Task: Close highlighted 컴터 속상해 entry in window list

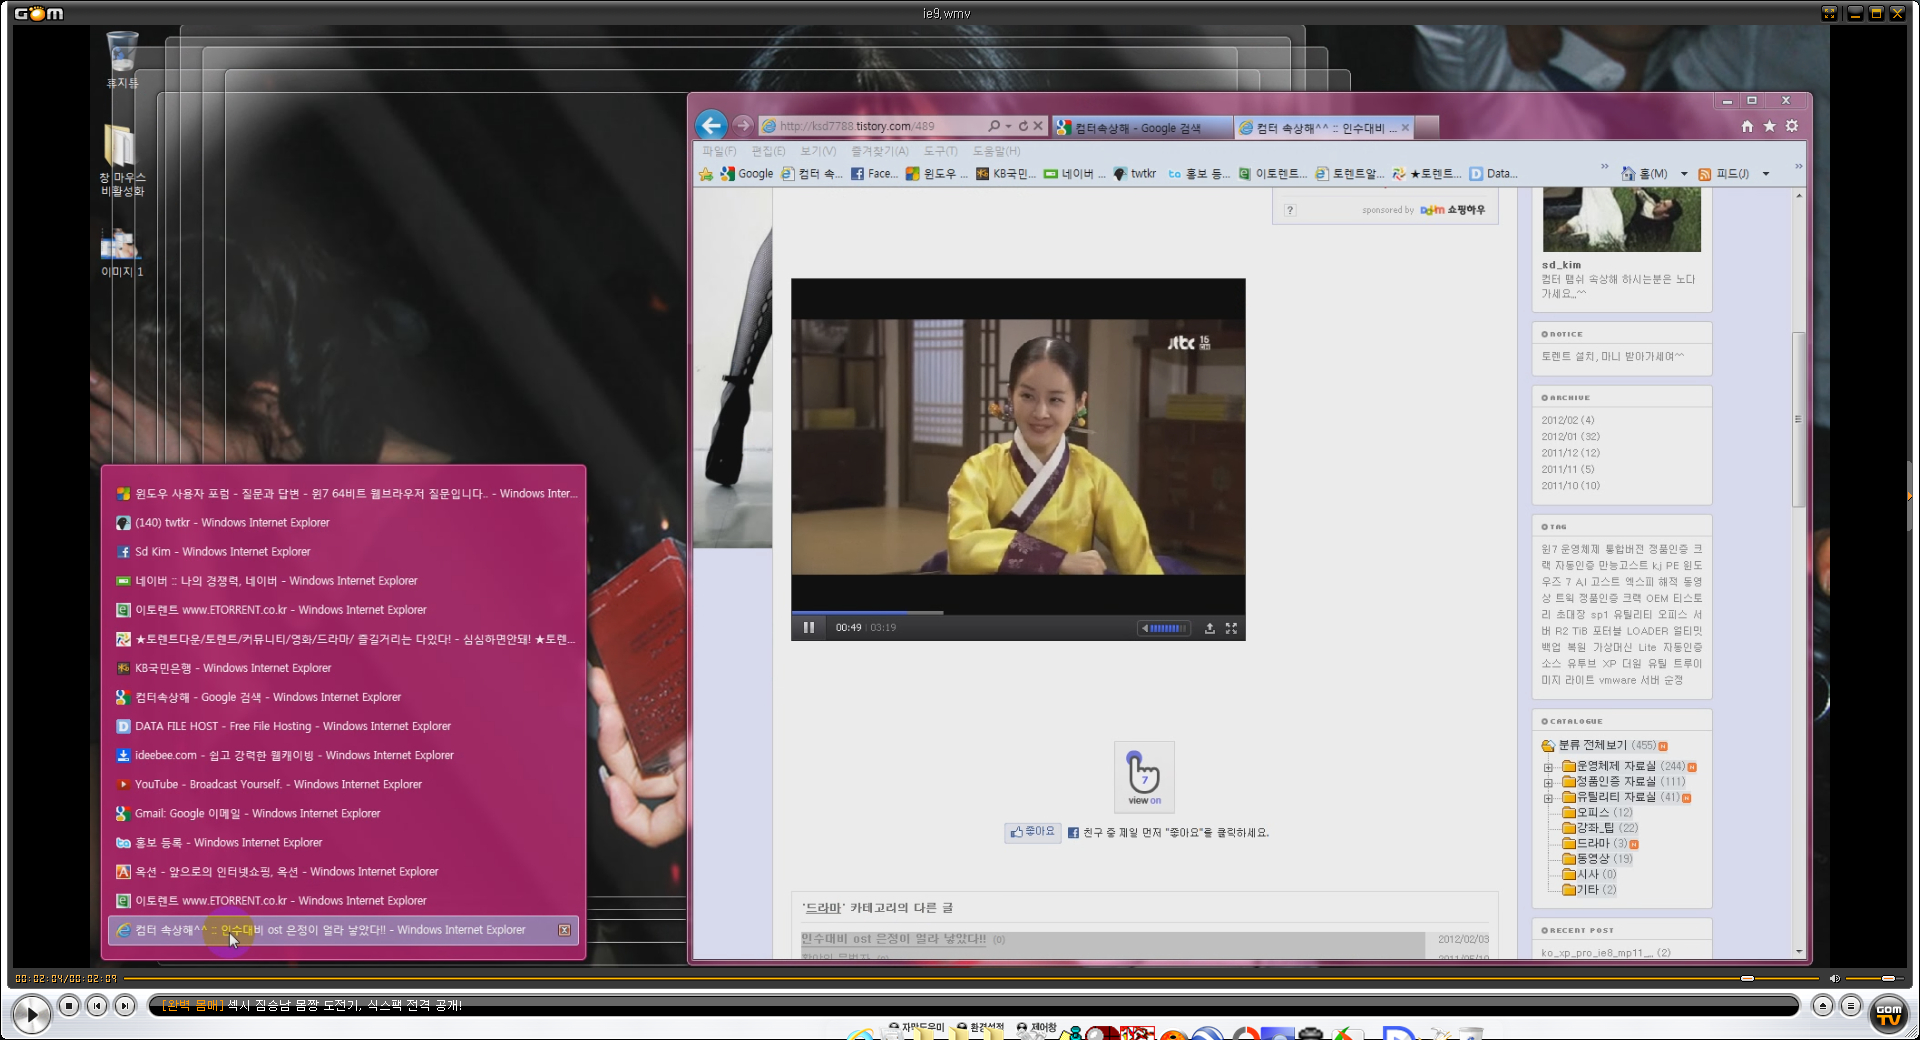Action: [x=564, y=930]
